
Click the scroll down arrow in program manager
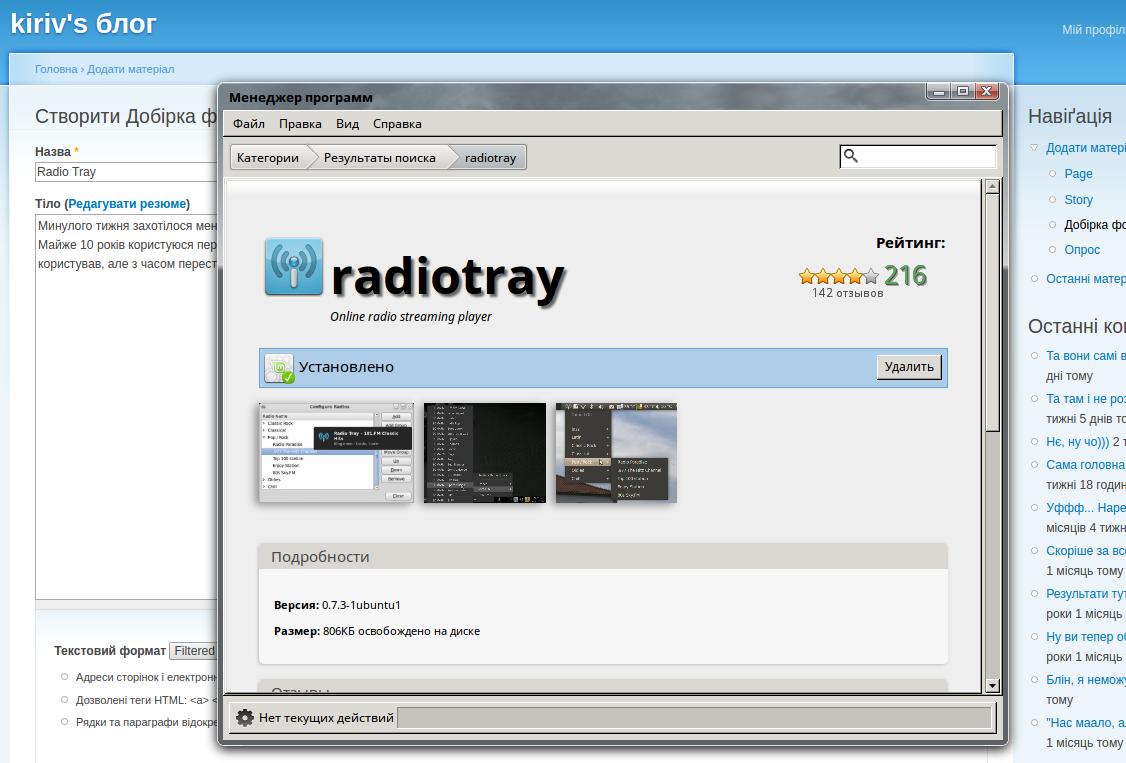click(x=992, y=686)
